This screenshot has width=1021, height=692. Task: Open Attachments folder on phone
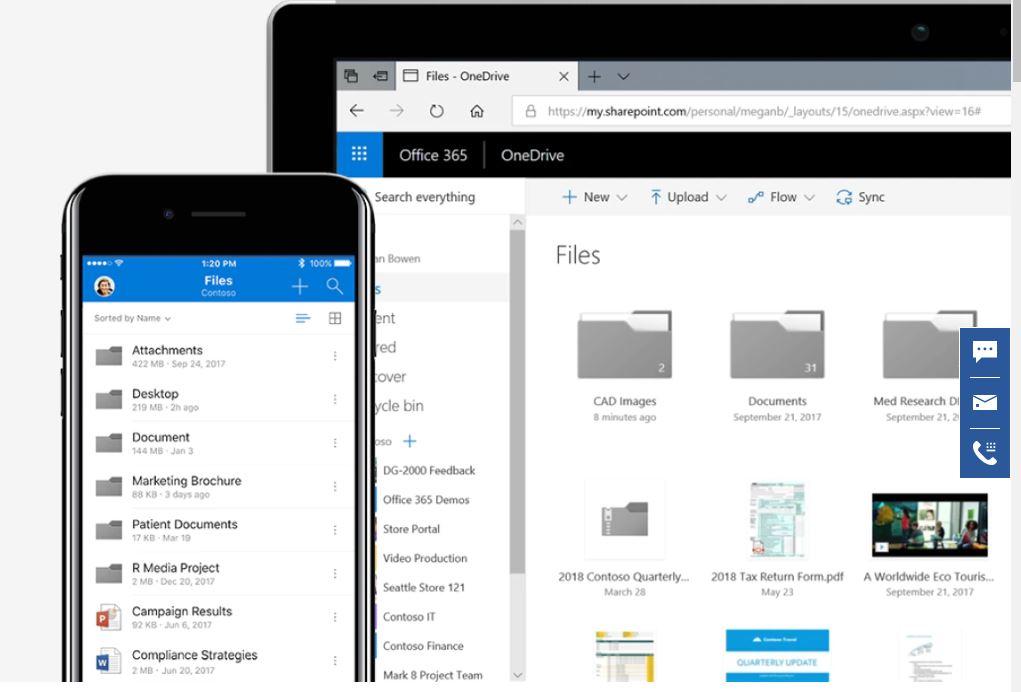click(x=218, y=356)
